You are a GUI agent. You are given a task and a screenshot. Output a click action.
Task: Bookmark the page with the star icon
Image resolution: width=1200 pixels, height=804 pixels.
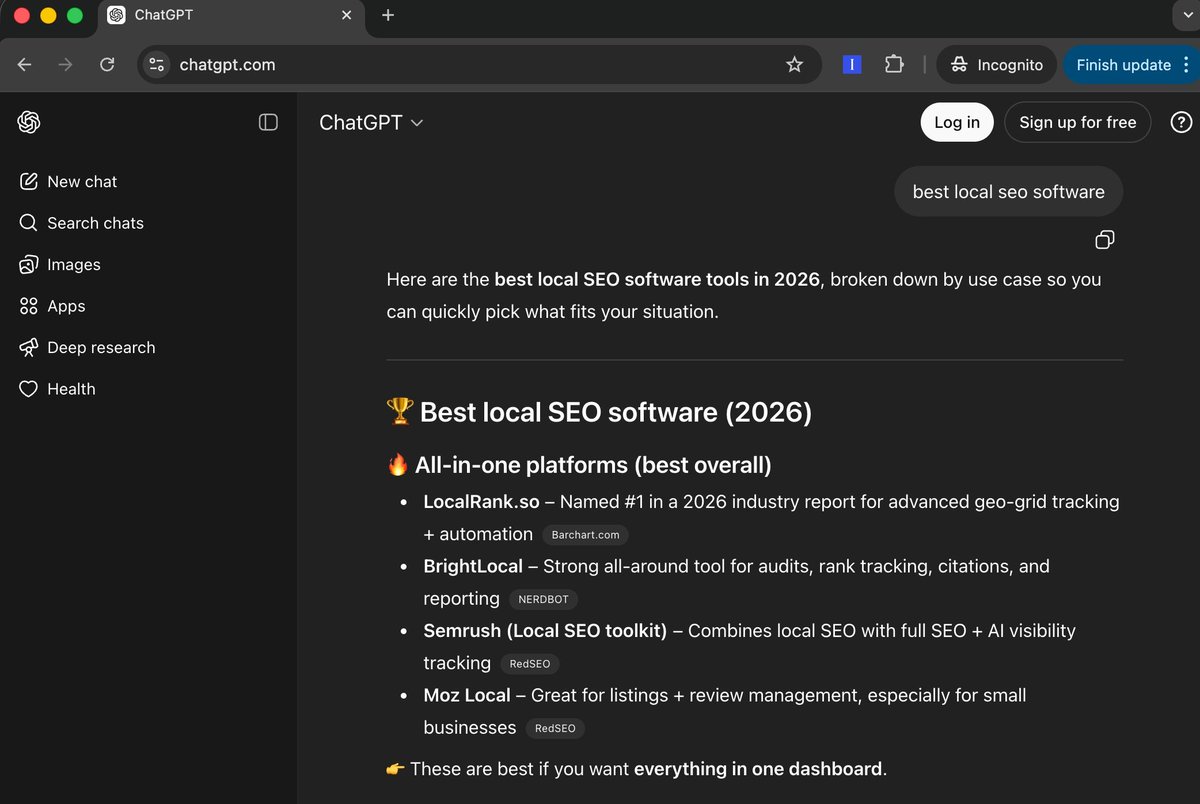[x=794, y=64]
